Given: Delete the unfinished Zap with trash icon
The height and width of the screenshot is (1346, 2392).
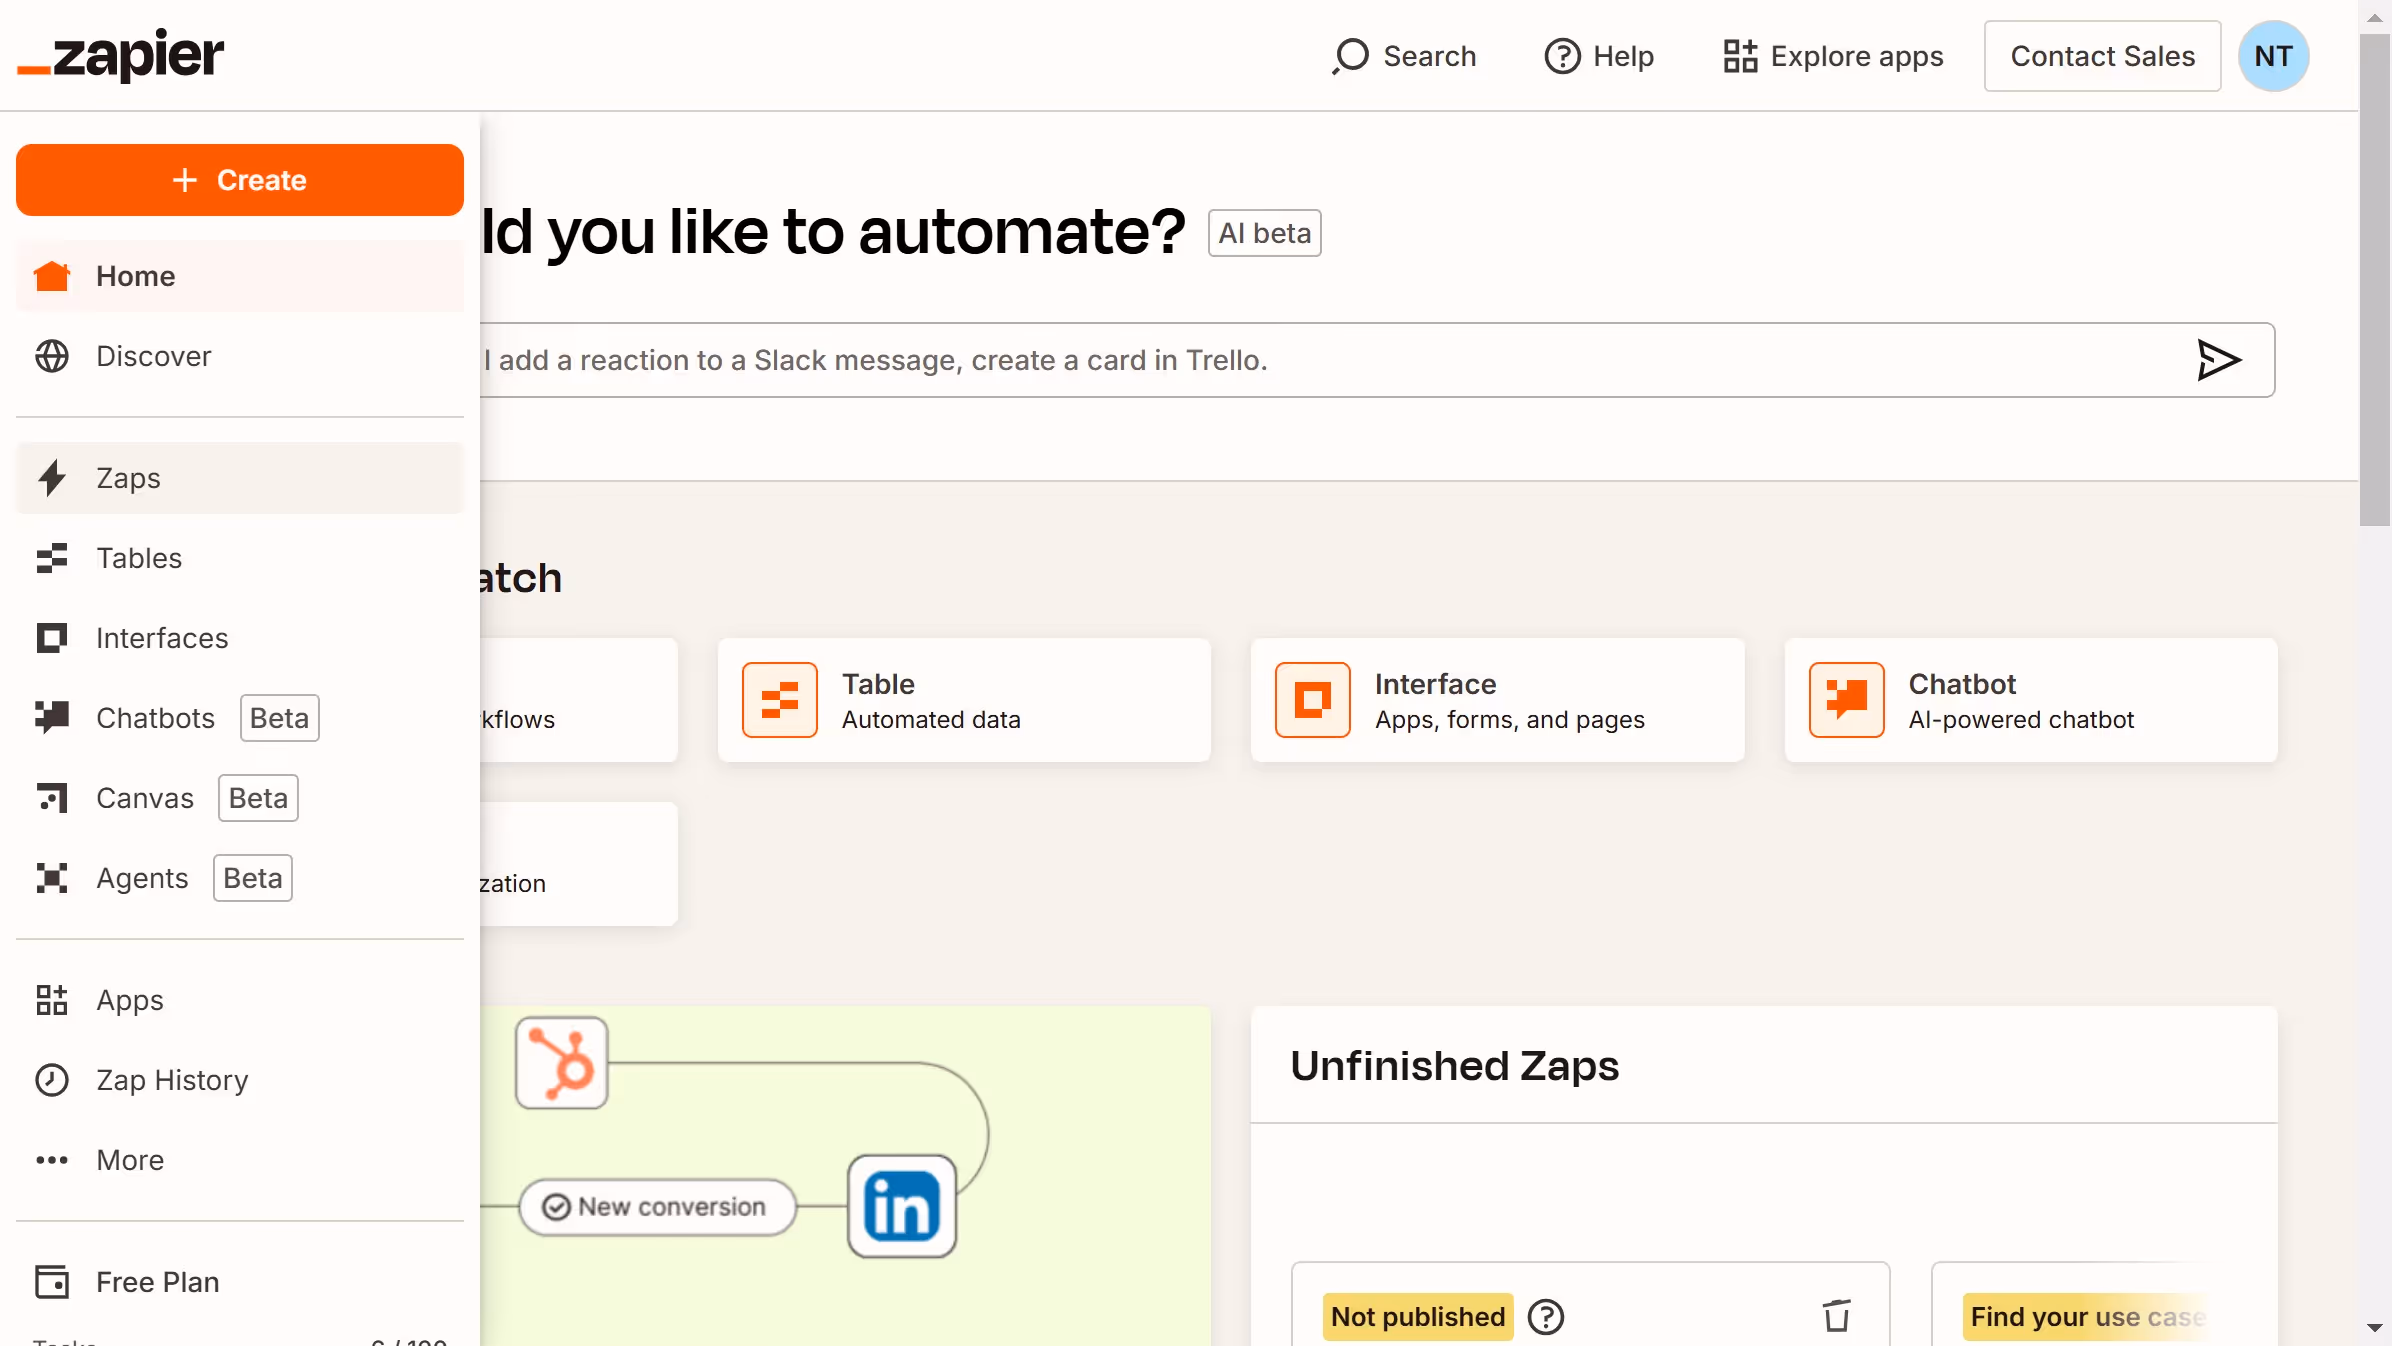Looking at the screenshot, I should pyautogui.click(x=1835, y=1316).
